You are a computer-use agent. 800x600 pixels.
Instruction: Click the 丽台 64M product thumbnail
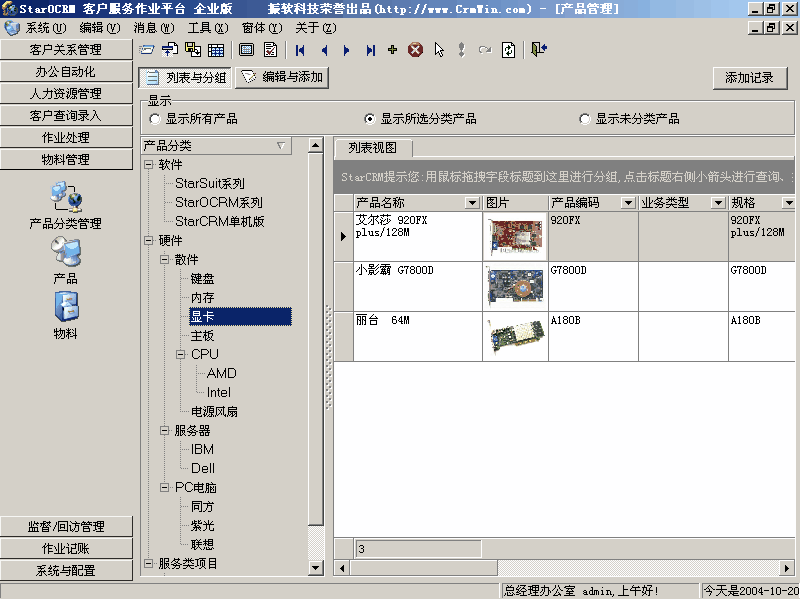(x=515, y=337)
